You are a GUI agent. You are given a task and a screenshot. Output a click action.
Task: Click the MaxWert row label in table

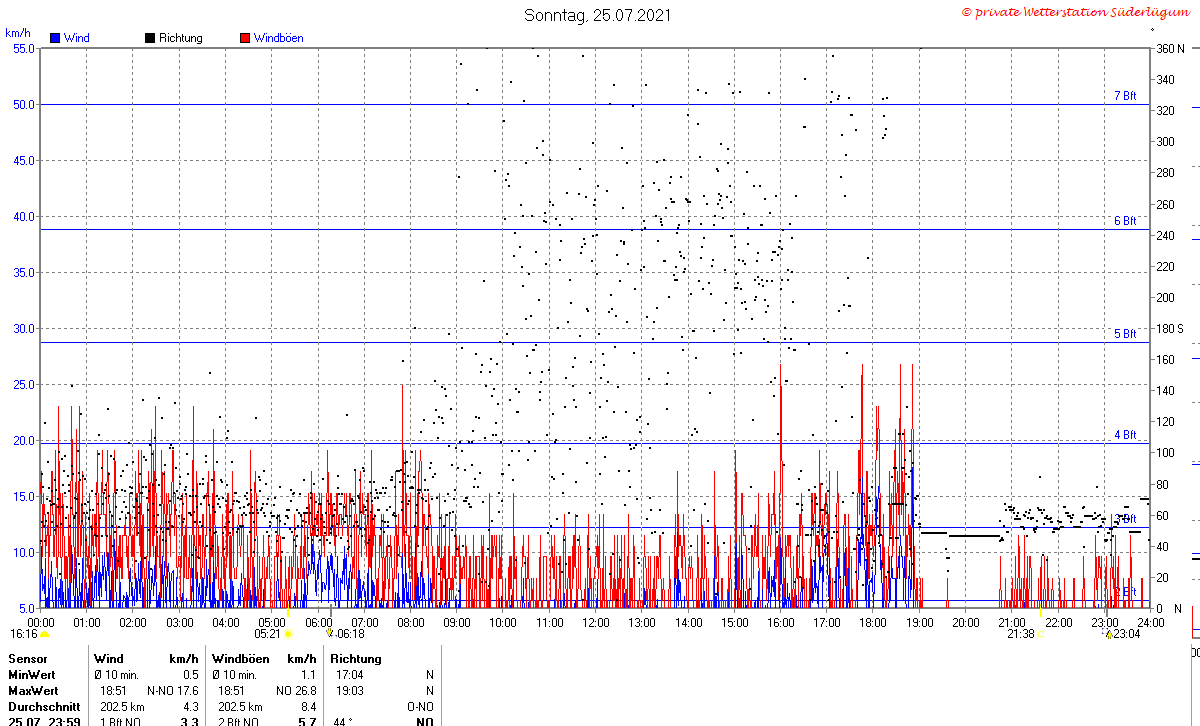(32, 691)
